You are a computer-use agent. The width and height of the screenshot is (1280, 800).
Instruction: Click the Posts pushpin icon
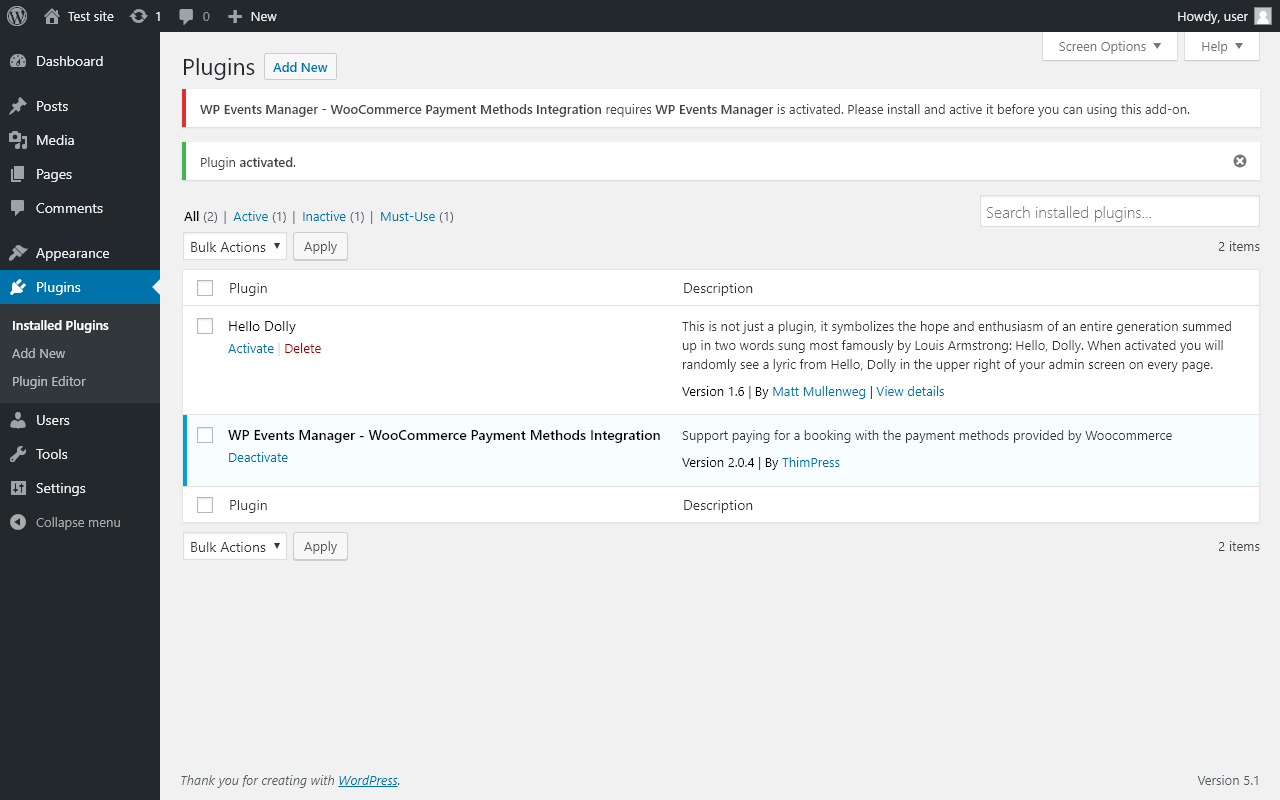pyautogui.click(x=18, y=106)
